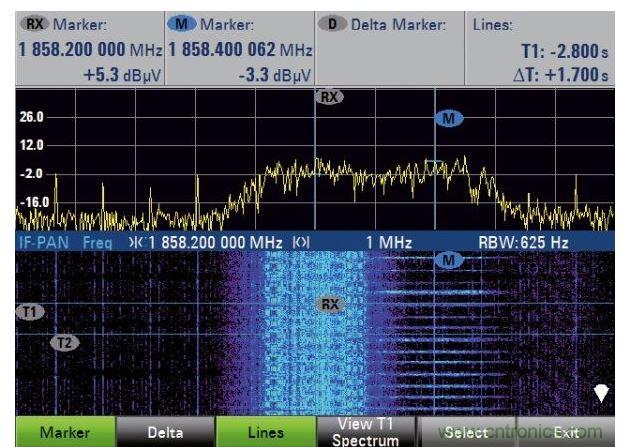Select the M marker in the spectrum plot

pyautogui.click(x=449, y=119)
